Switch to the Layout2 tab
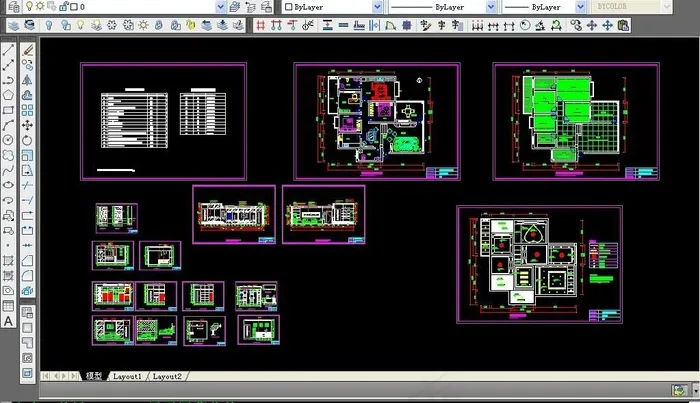 pyautogui.click(x=166, y=376)
